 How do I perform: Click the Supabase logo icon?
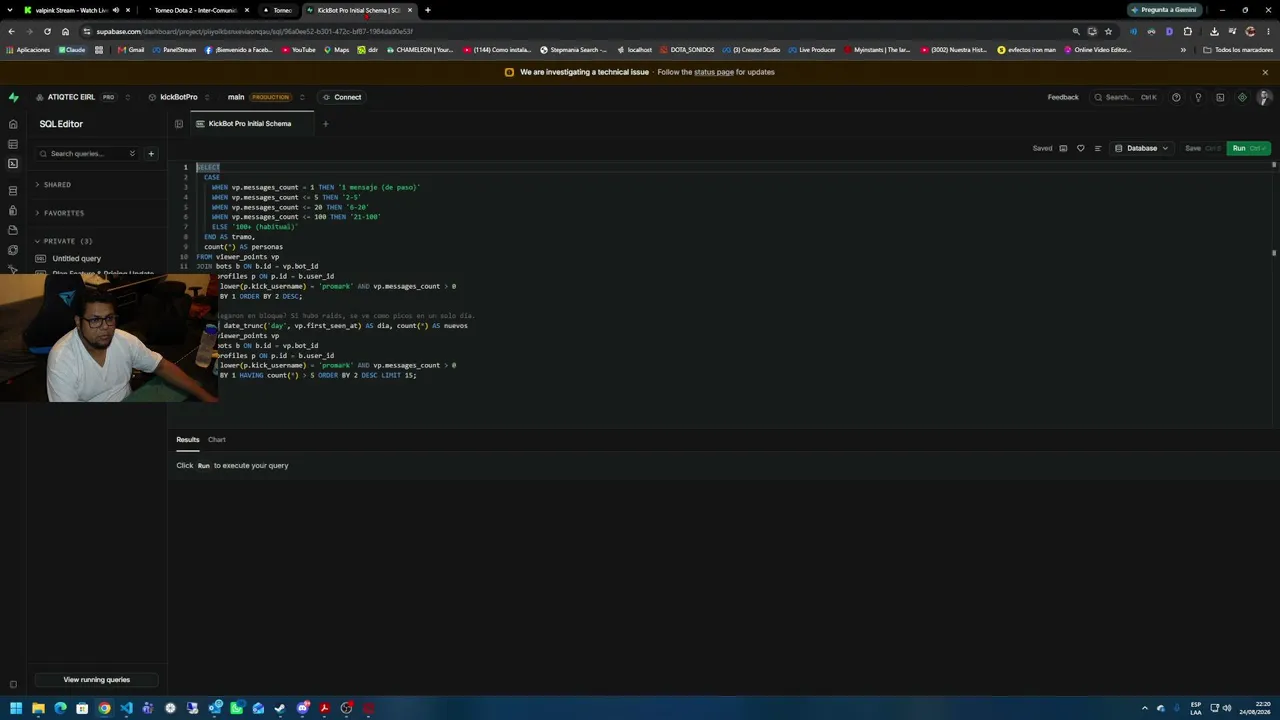pyautogui.click(x=13, y=97)
